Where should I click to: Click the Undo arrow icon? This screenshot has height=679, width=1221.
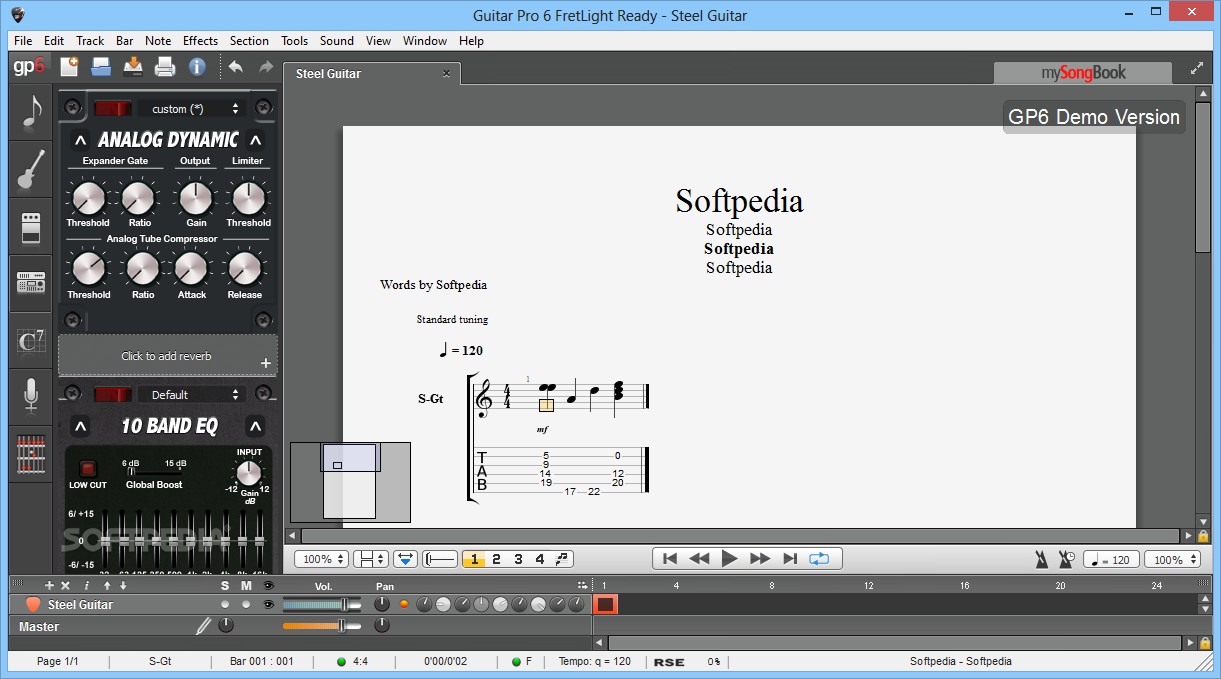pos(236,67)
